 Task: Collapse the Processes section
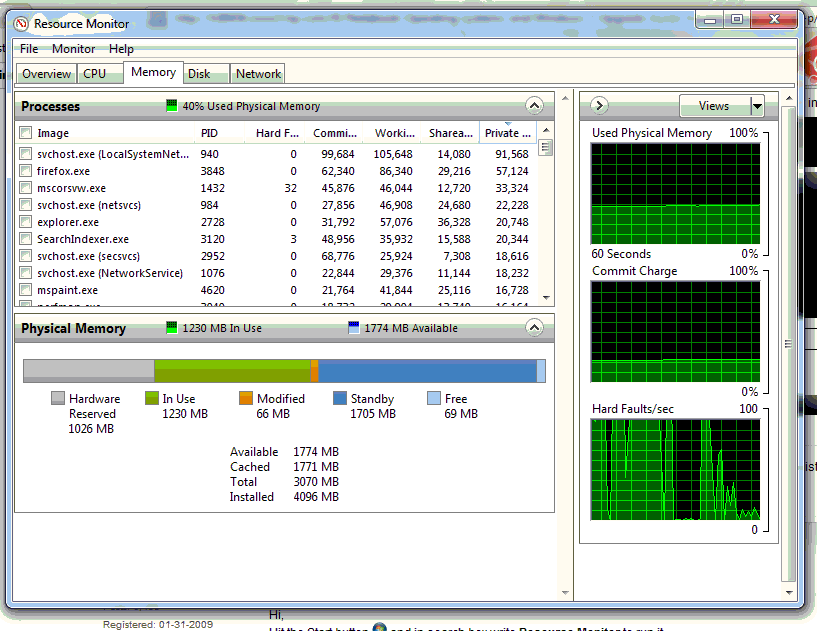534,106
